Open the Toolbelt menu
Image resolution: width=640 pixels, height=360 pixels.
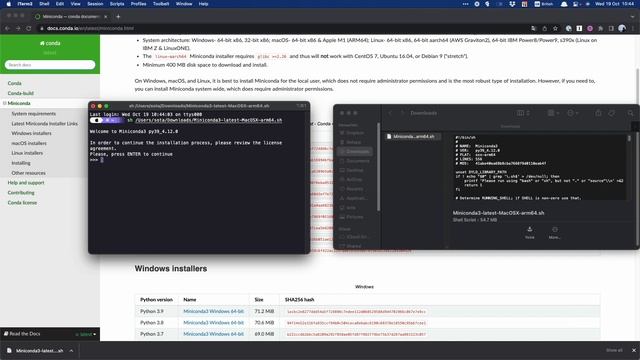click(161, 4)
